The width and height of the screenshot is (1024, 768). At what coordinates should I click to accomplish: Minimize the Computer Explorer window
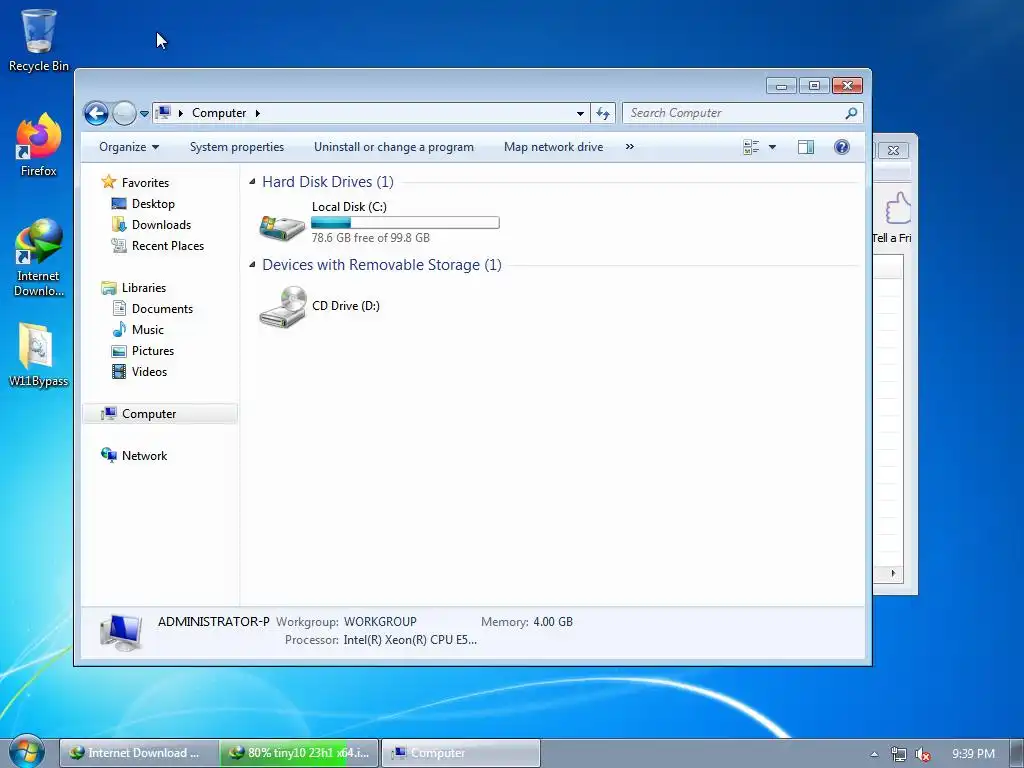tap(781, 86)
